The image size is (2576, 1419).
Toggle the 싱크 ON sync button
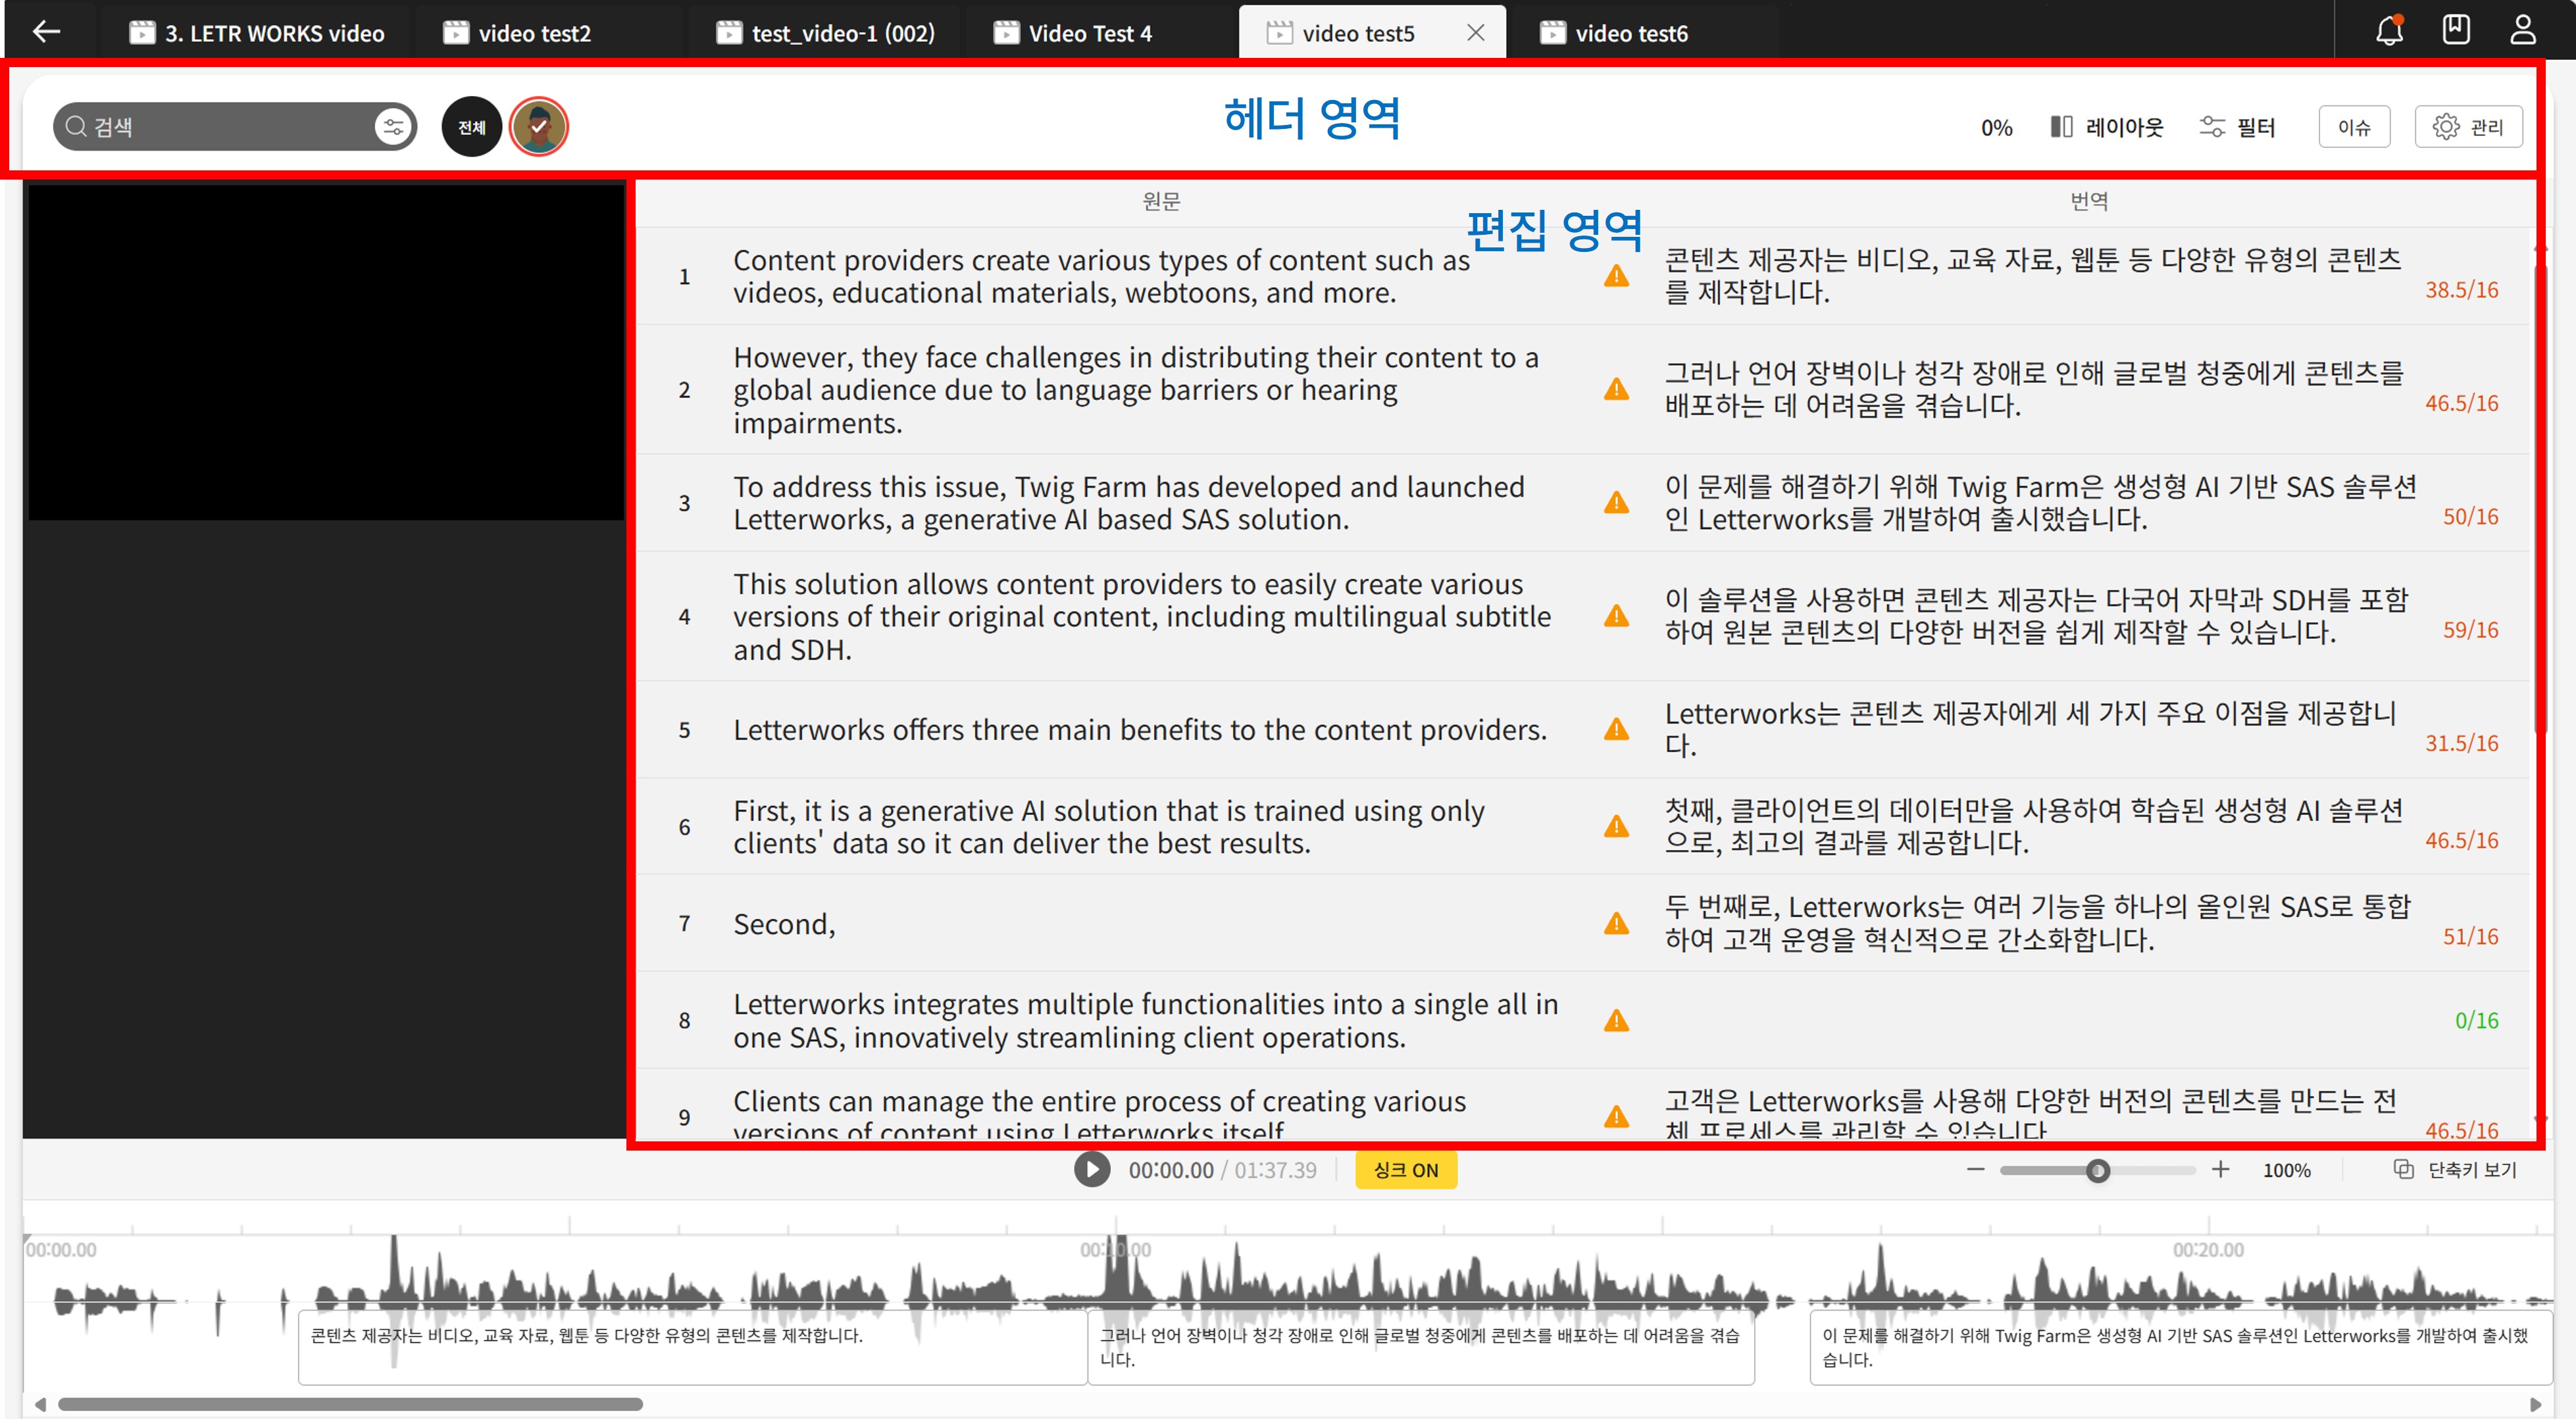click(1405, 1170)
